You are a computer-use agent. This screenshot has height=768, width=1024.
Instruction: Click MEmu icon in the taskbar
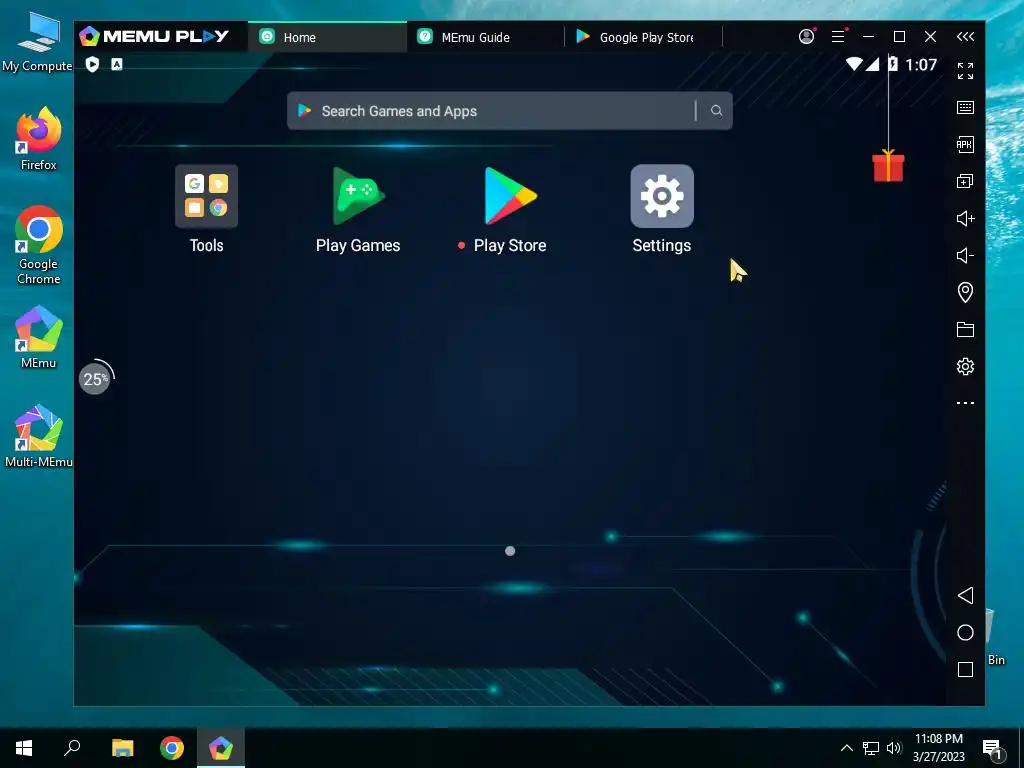point(221,748)
